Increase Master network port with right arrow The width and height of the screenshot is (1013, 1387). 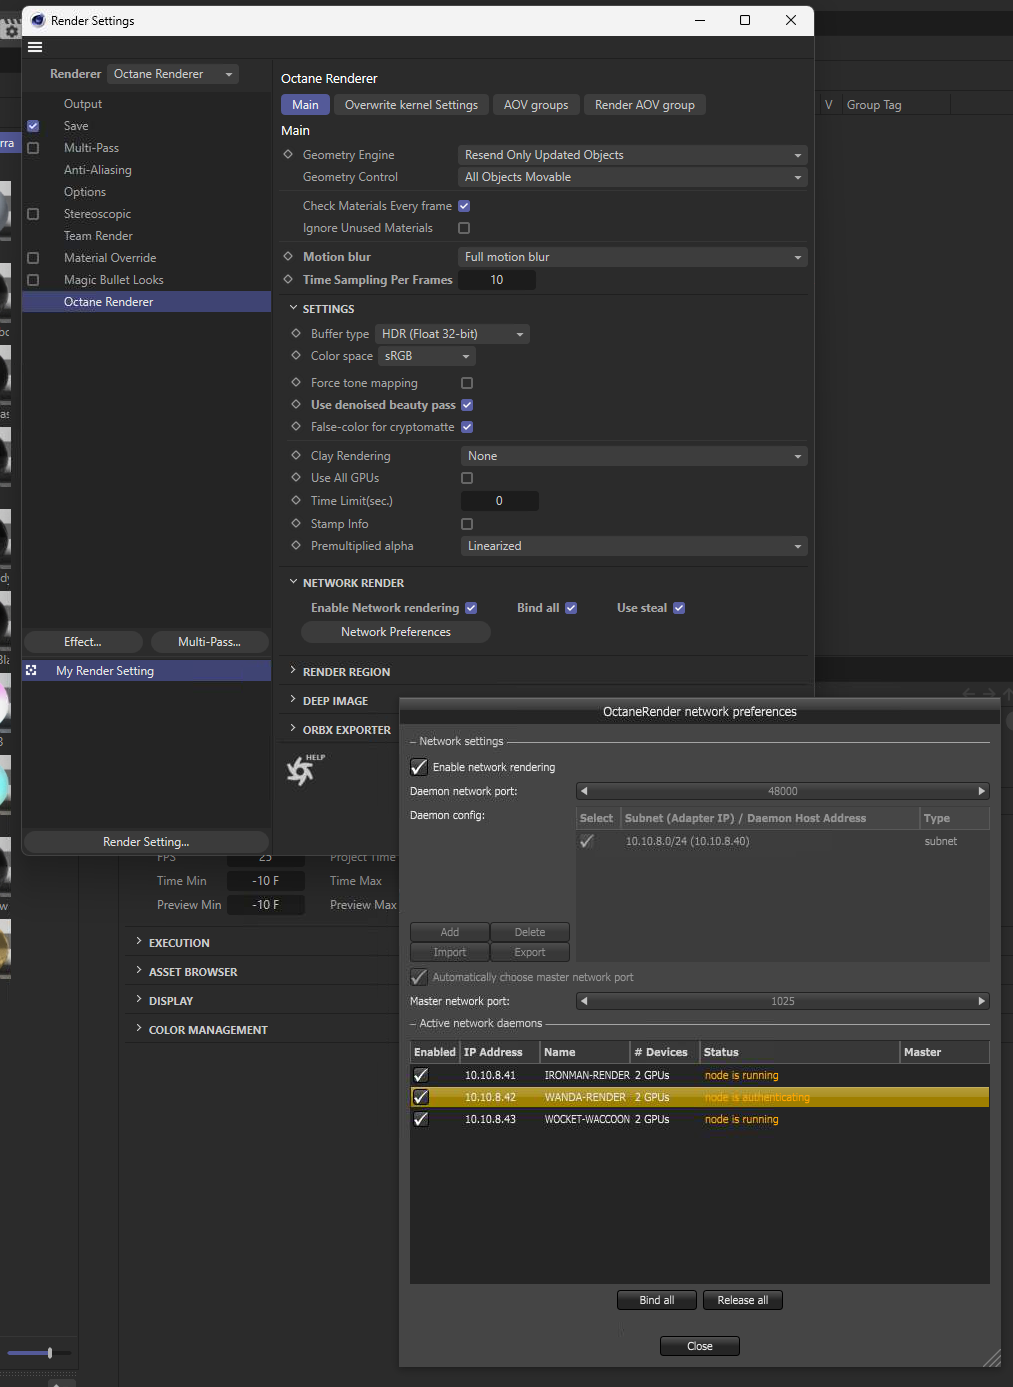(982, 1001)
